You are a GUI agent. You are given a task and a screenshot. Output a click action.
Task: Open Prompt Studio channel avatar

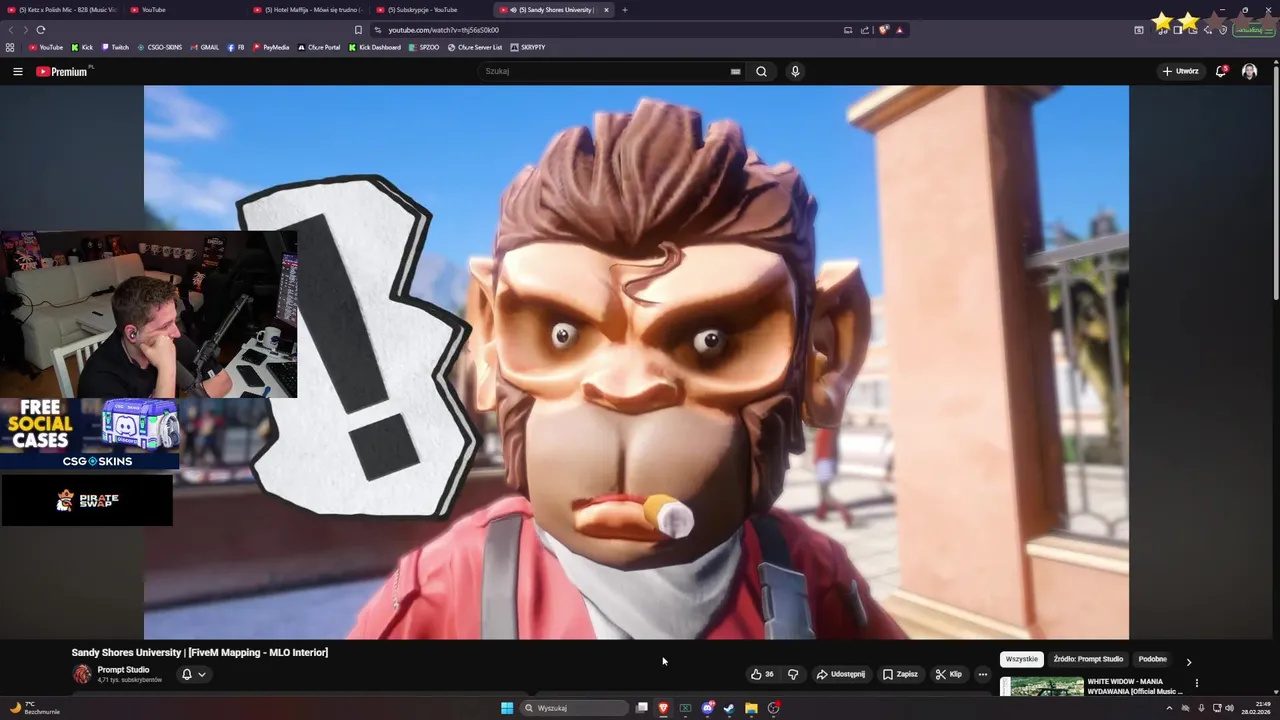pyautogui.click(x=82, y=674)
